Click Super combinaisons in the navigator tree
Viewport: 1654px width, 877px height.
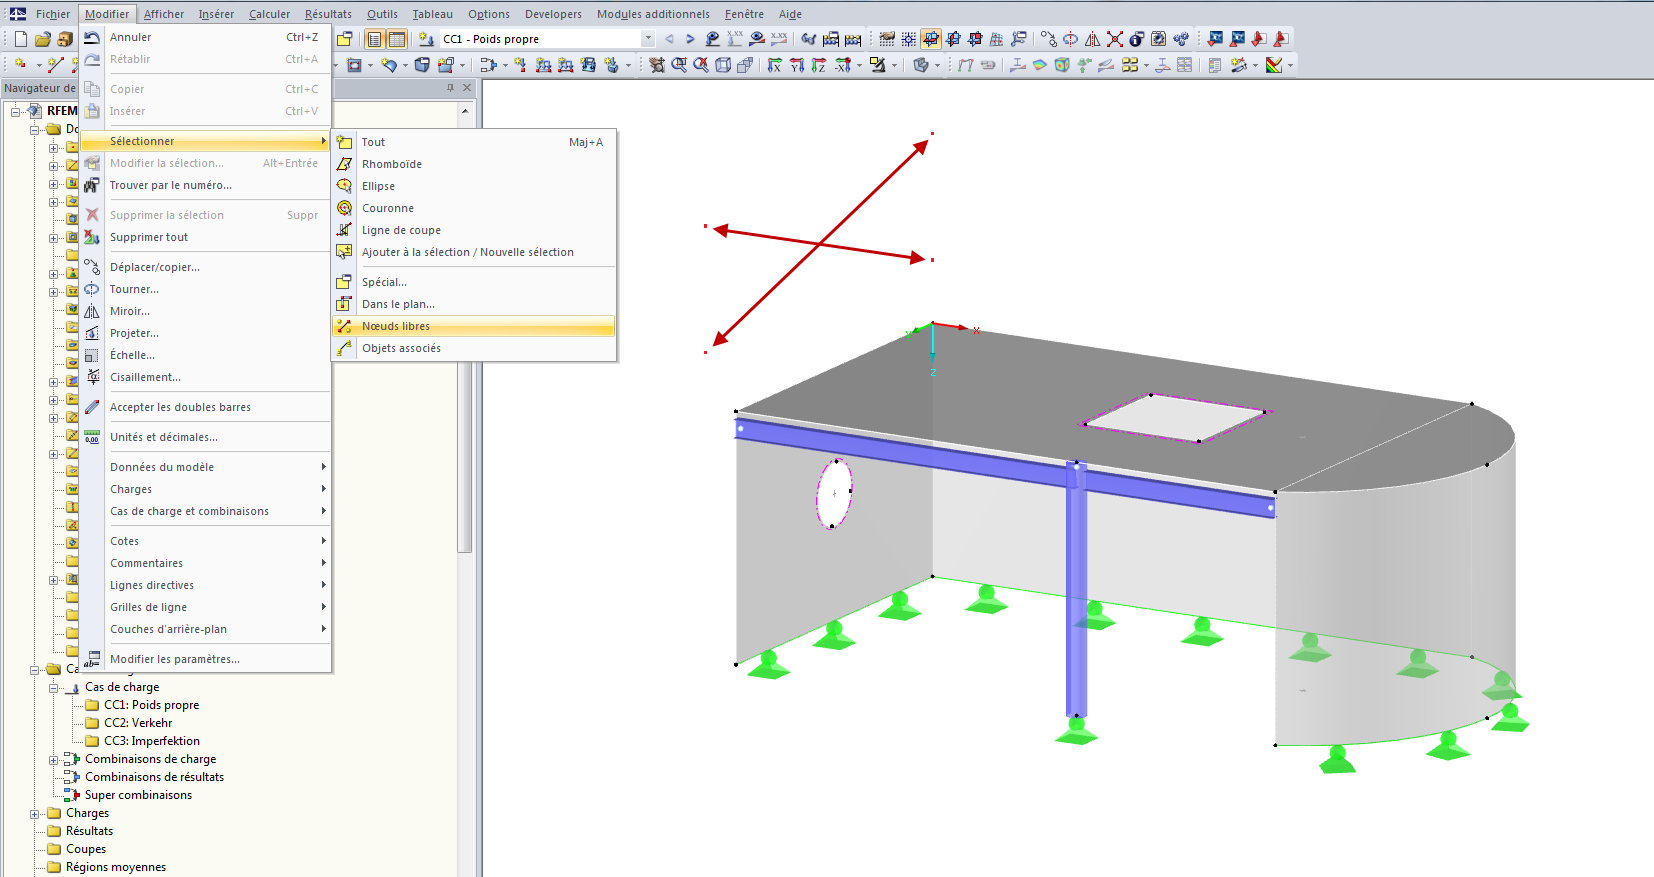[138, 795]
